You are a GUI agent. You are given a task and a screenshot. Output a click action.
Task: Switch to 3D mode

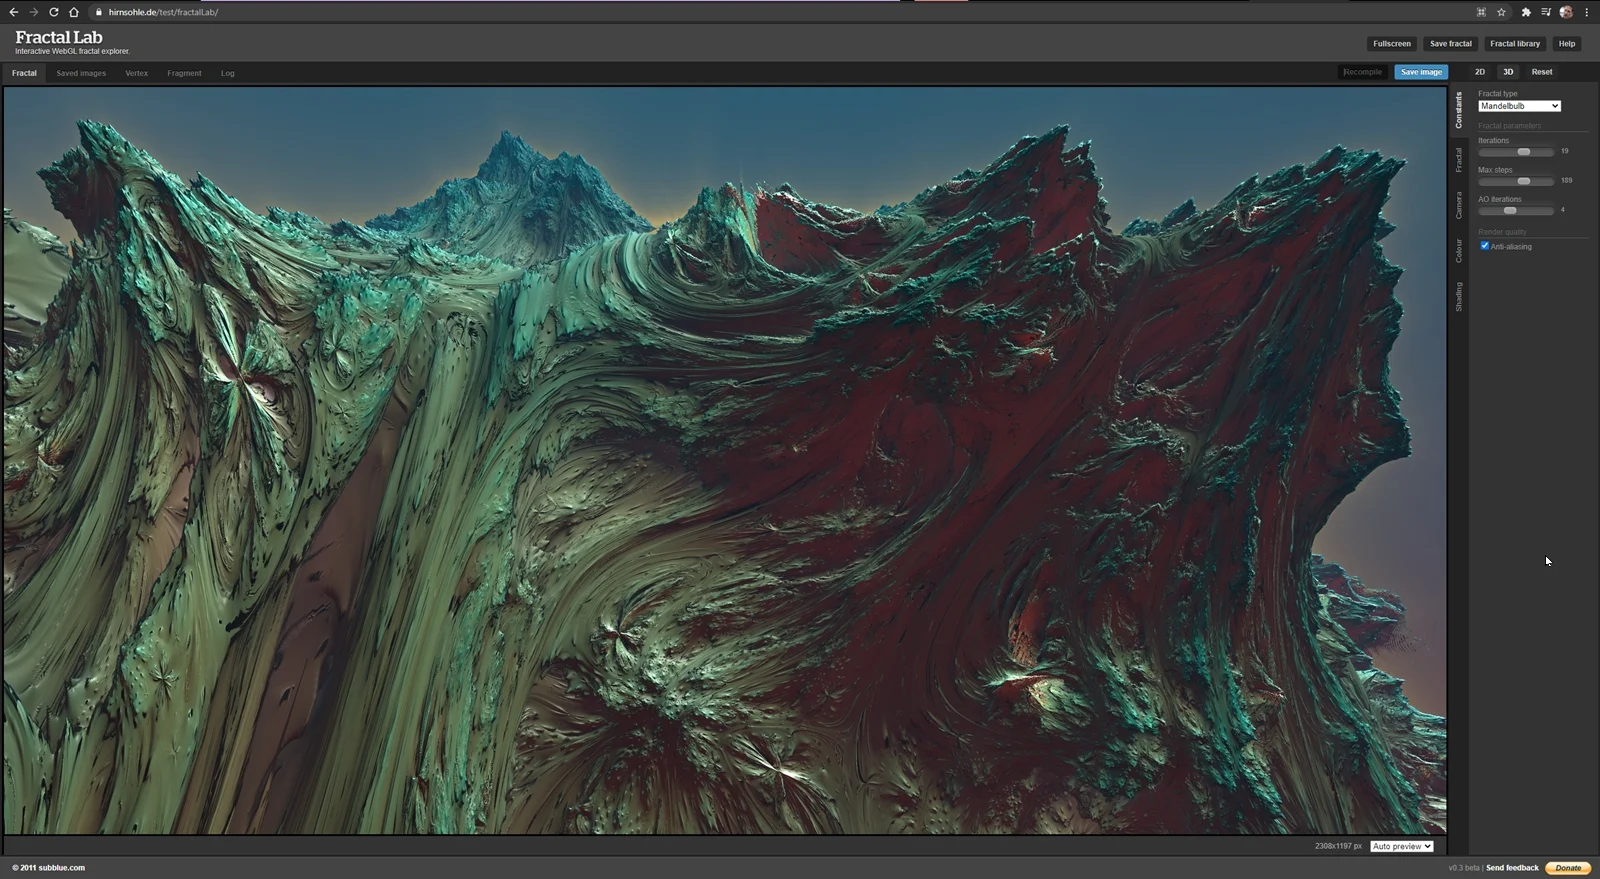(x=1508, y=72)
